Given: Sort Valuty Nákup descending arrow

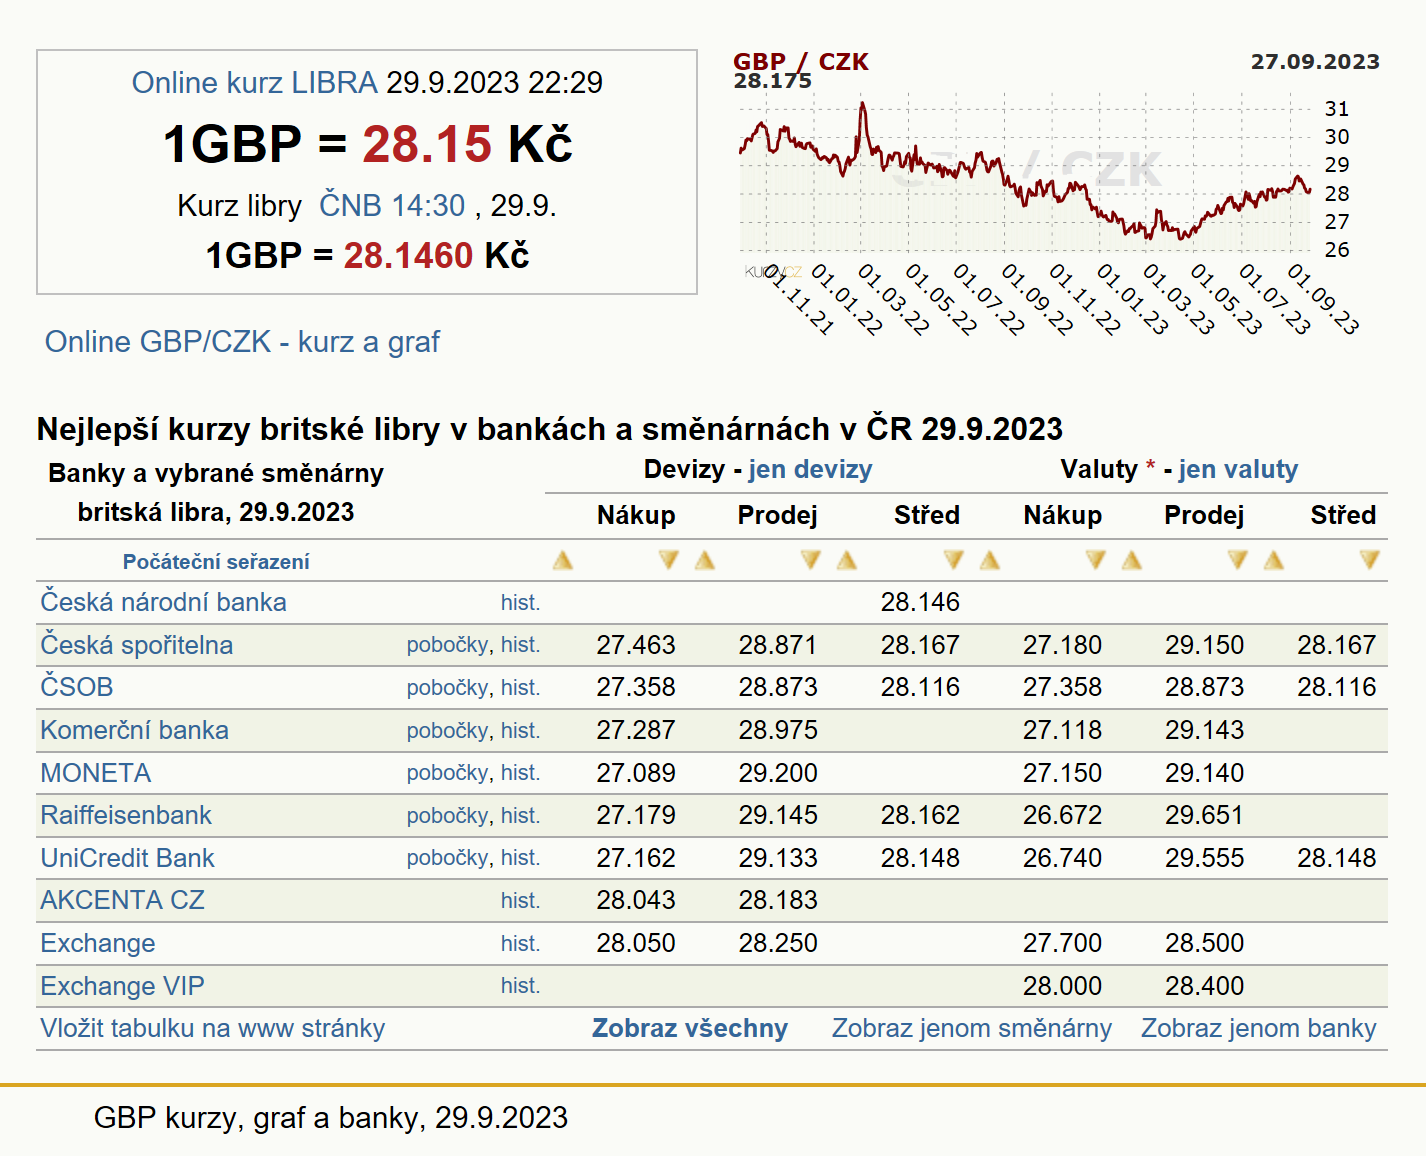Looking at the screenshot, I should [x=1095, y=560].
